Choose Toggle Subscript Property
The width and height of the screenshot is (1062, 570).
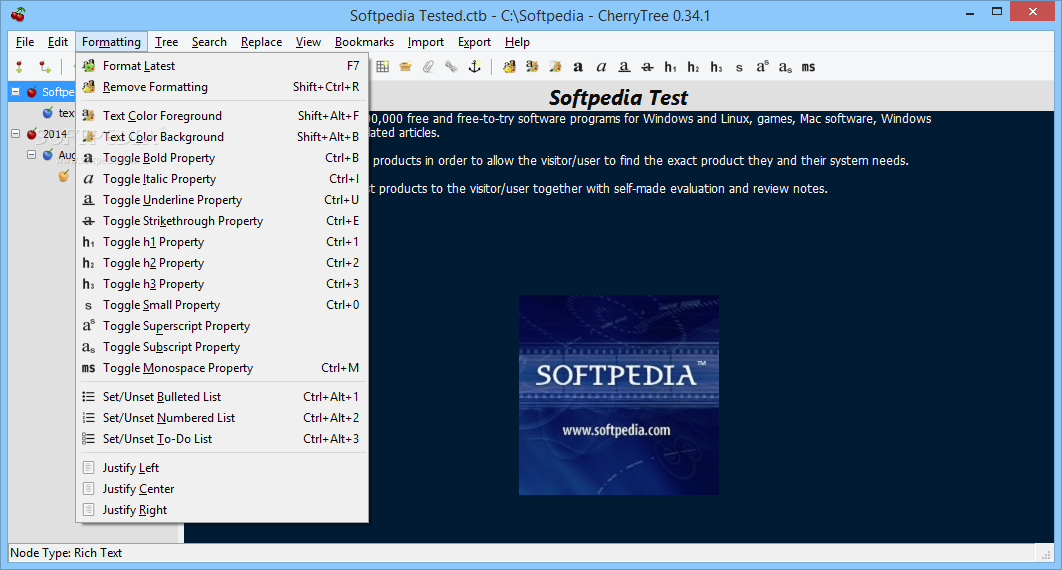coord(221,347)
